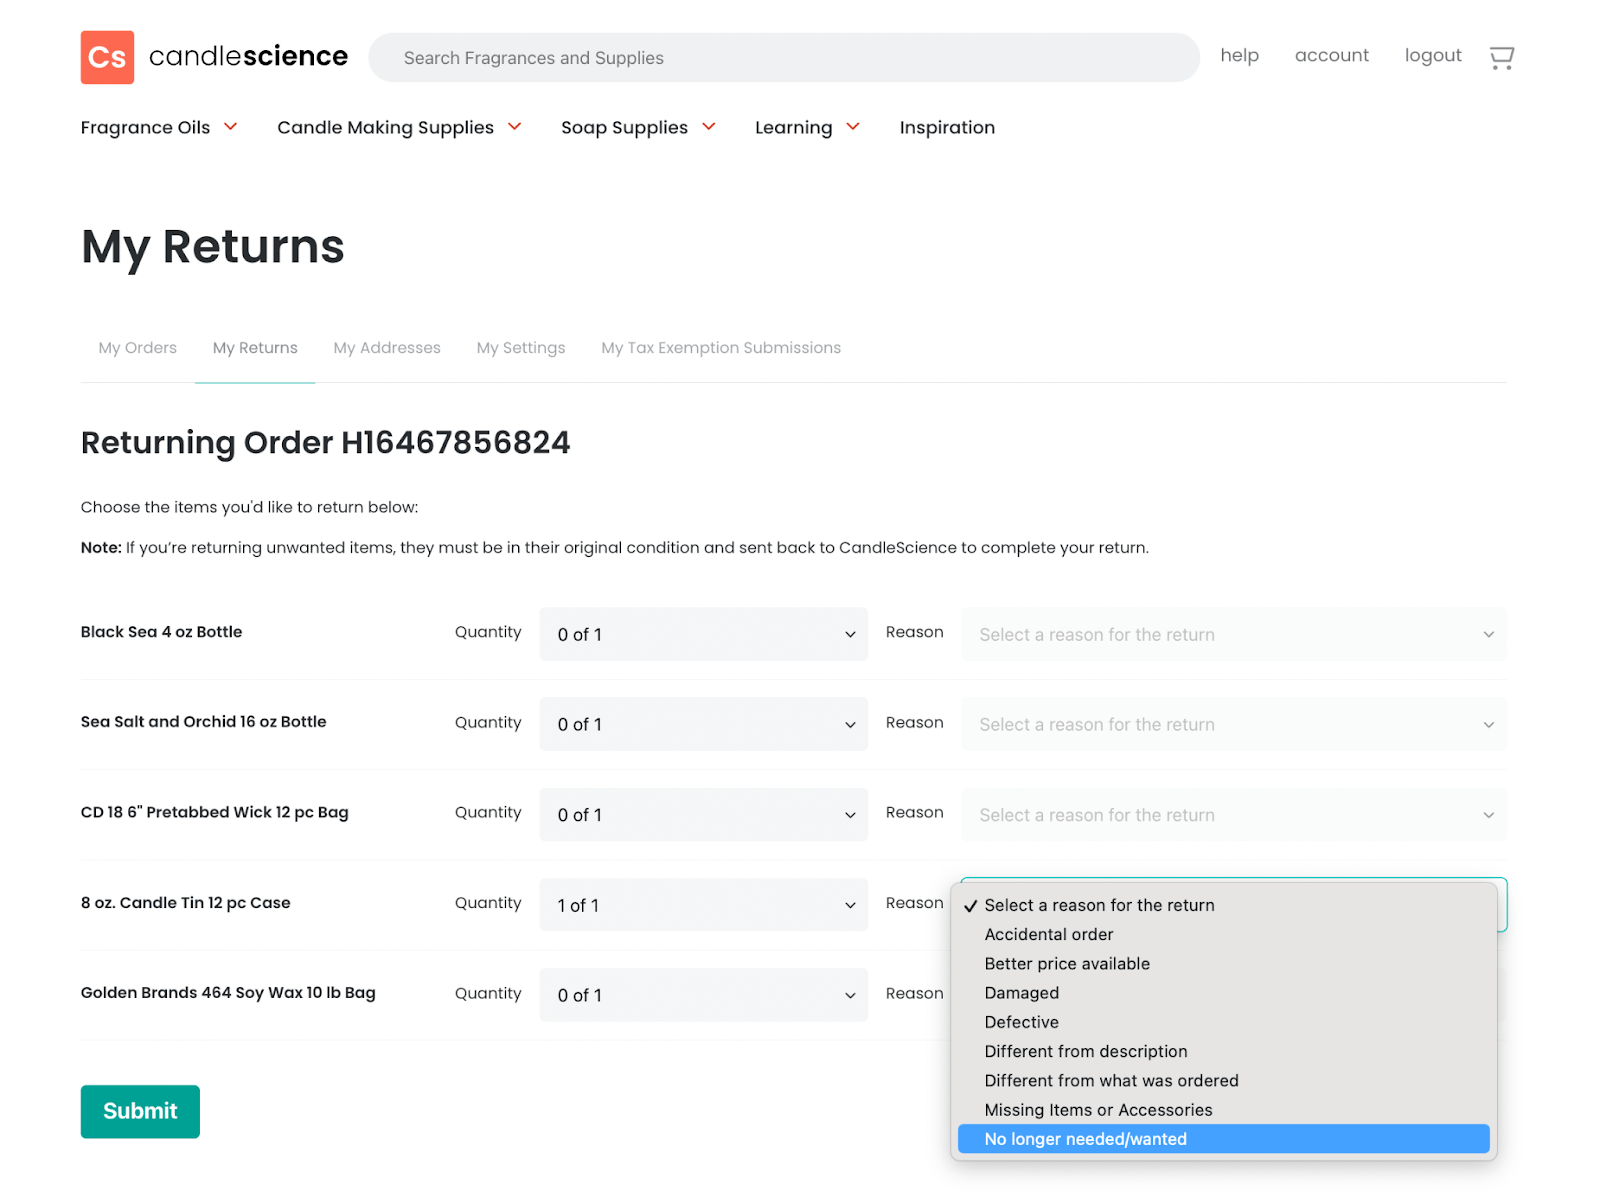Image resolution: width=1600 pixels, height=1198 pixels.
Task: Open quantity selector for Golden Brands 464 Soy Wax
Action: (703, 994)
